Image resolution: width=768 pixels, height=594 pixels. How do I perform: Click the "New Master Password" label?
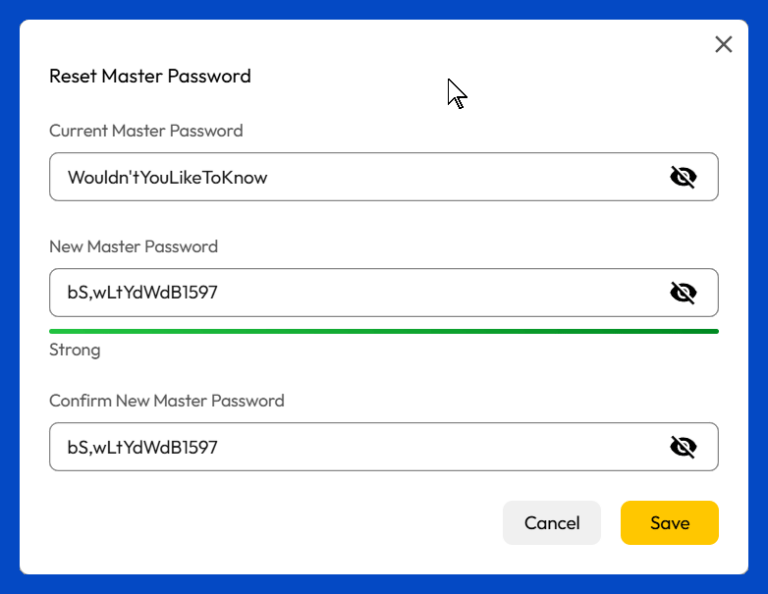(133, 246)
